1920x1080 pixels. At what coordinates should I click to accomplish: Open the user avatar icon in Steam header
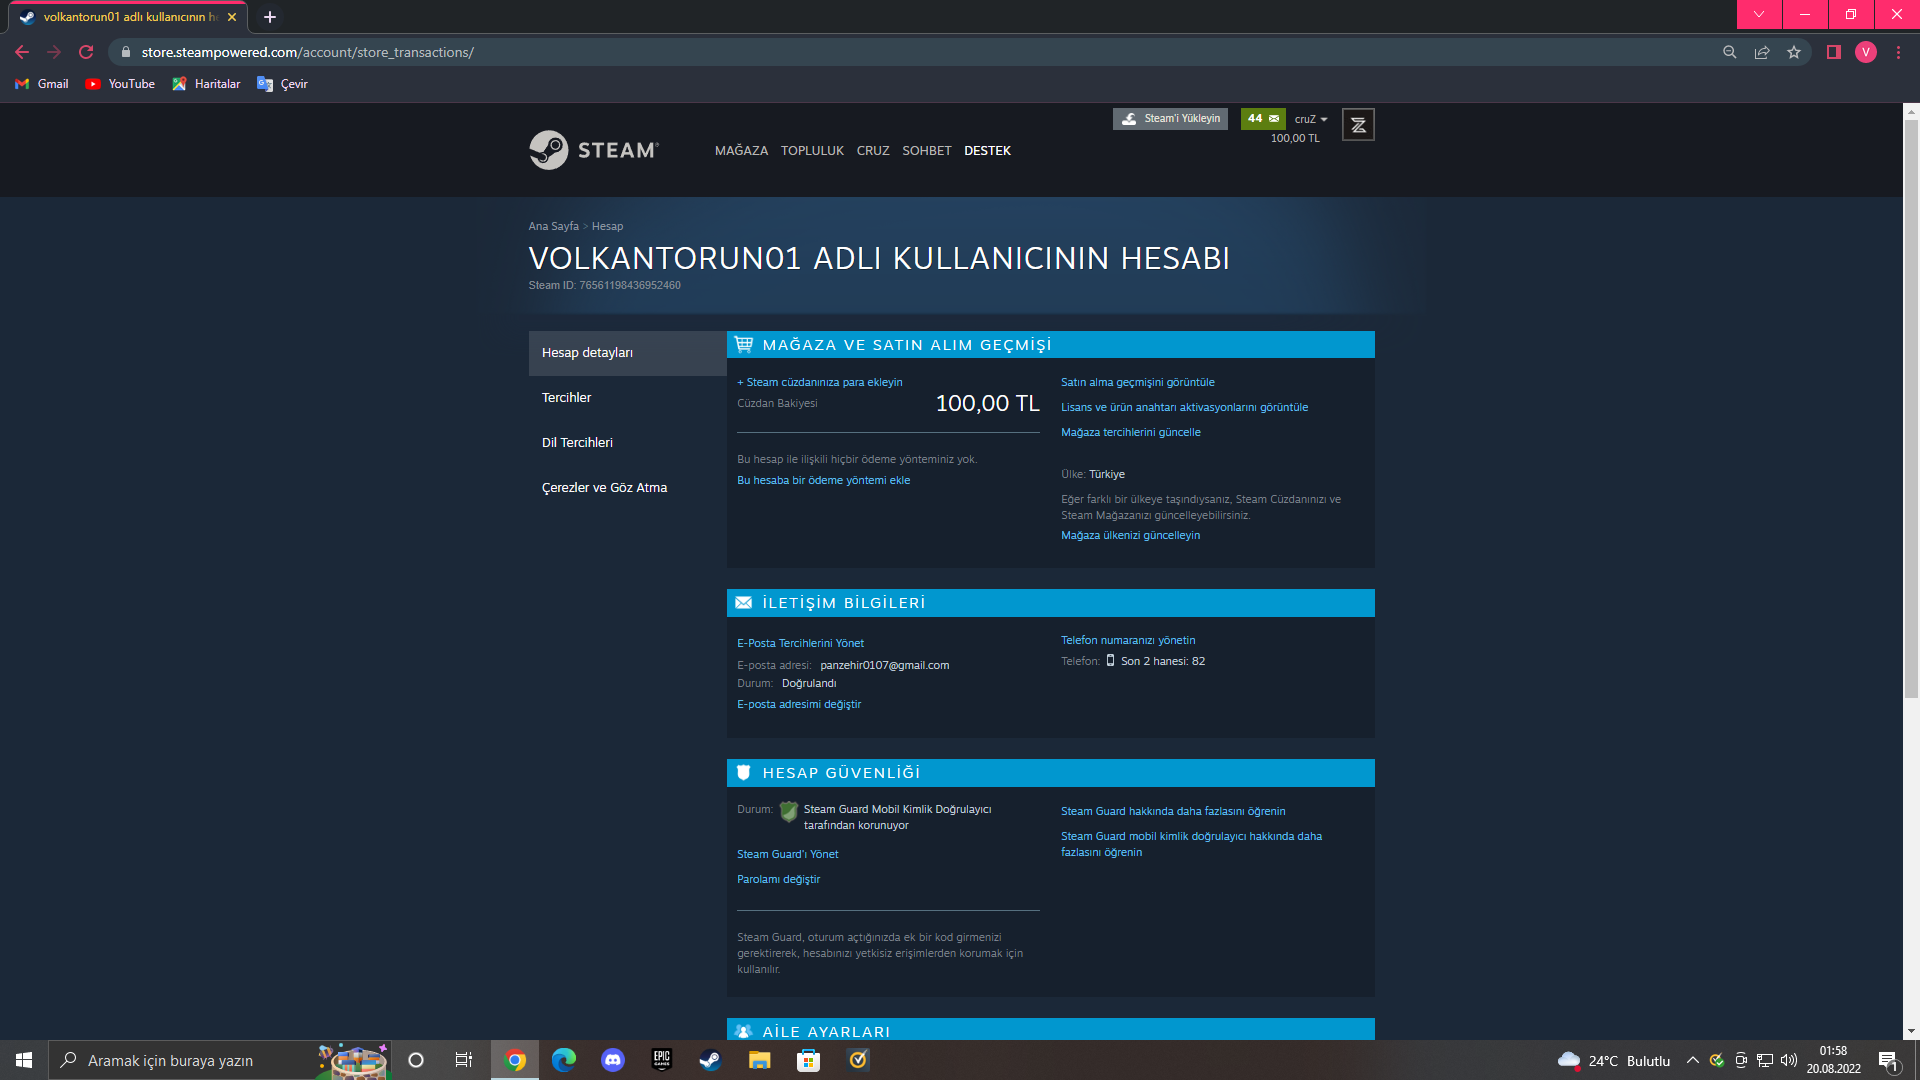1358,125
